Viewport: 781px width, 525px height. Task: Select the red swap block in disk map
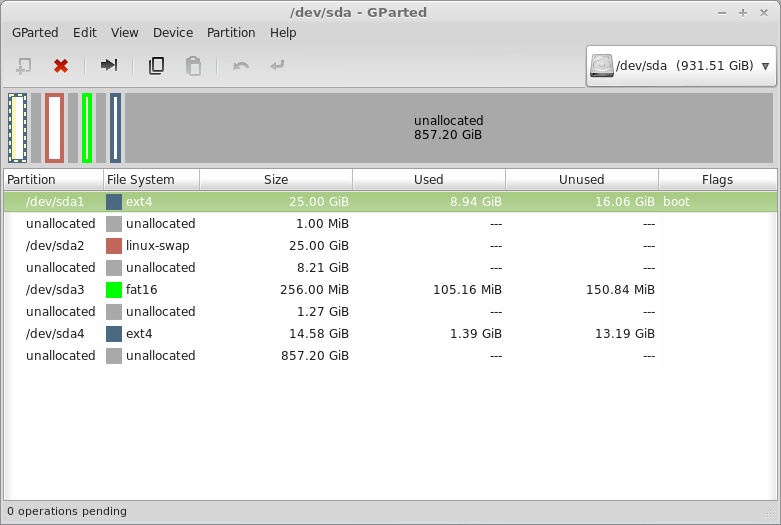tap(54, 128)
